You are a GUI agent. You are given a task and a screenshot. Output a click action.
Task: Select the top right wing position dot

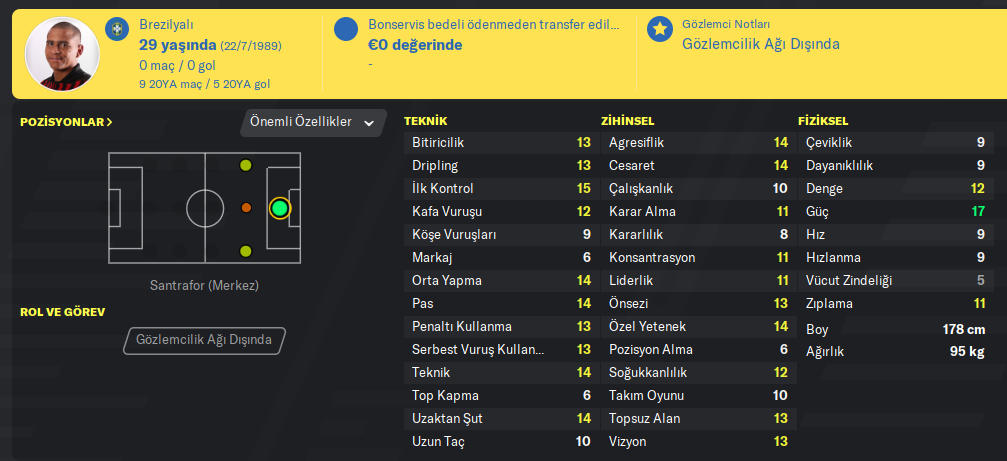tap(246, 165)
